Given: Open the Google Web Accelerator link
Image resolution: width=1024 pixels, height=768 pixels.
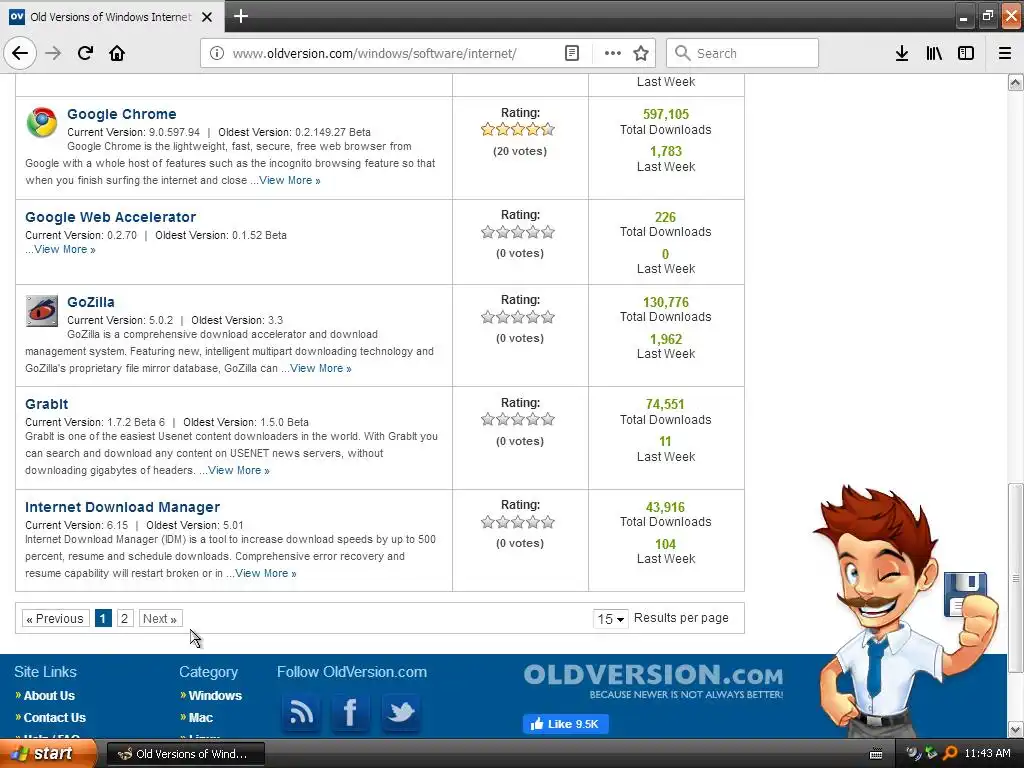Looking at the screenshot, I should coord(110,217).
